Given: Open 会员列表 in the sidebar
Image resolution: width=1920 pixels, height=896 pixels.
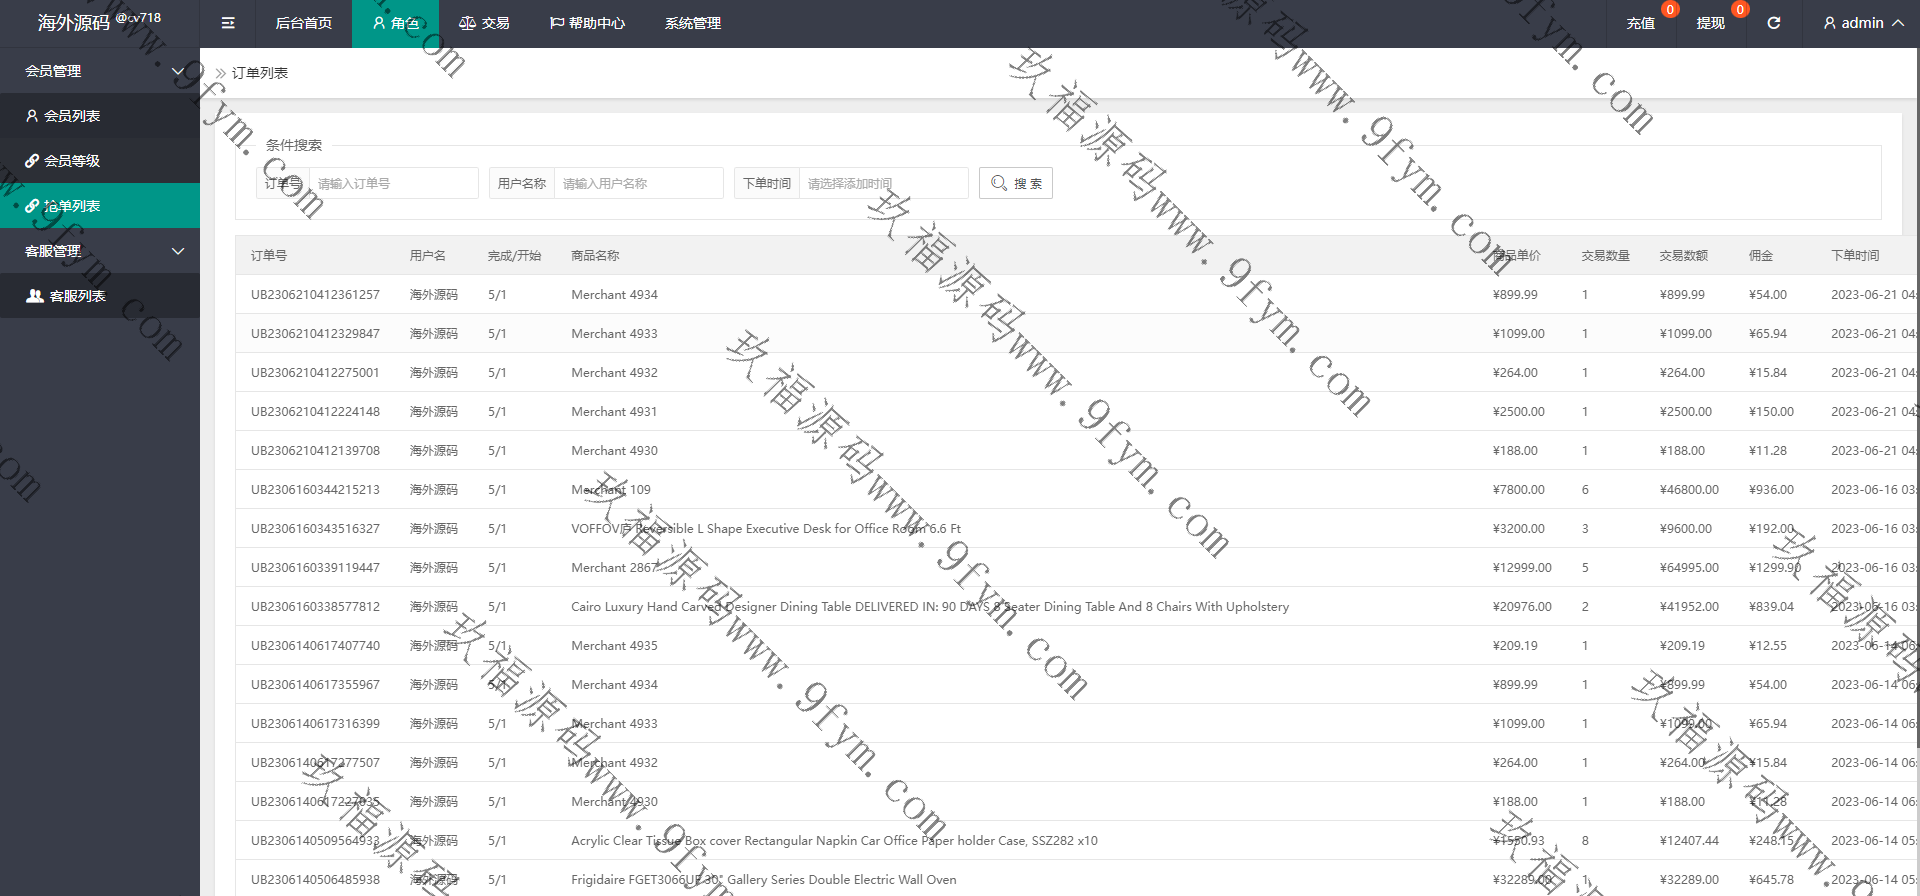Looking at the screenshot, I should pos(72,116).
